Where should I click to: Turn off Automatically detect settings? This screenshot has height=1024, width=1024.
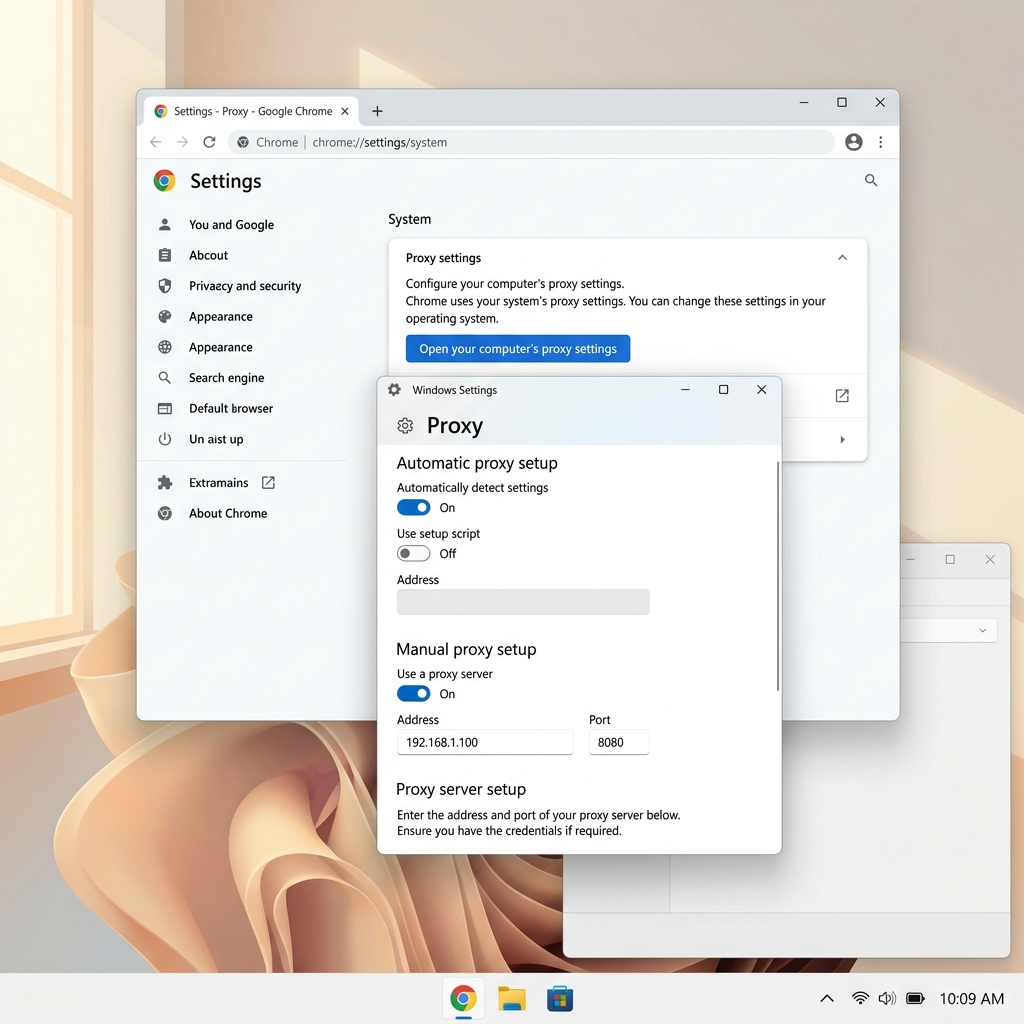(x=413, y=507)
